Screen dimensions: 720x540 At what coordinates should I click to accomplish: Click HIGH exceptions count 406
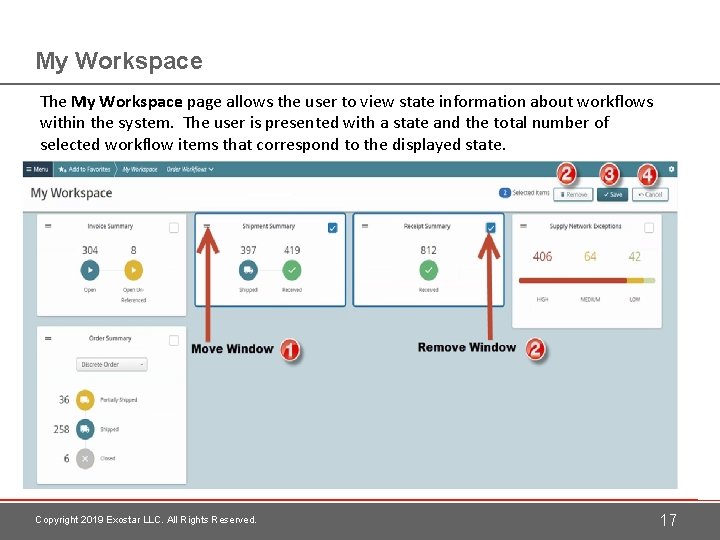(x=542, y=256)
